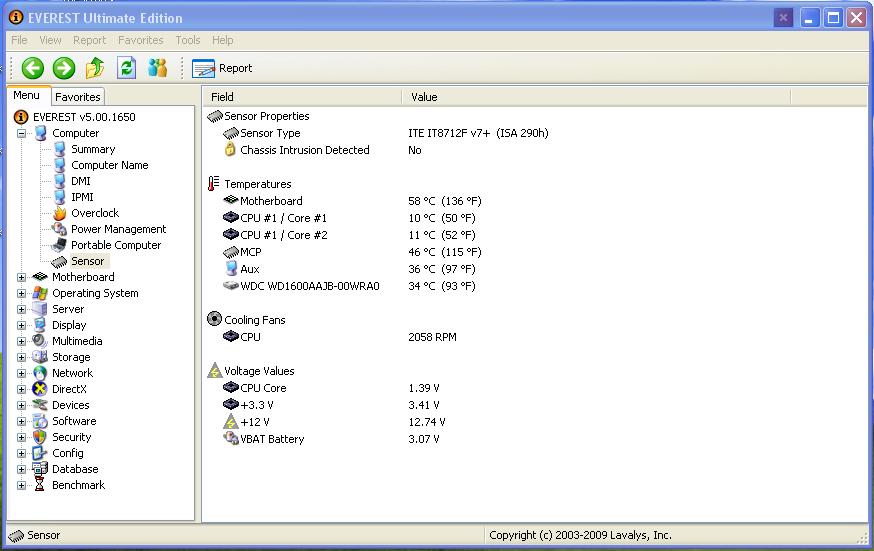Expand the Operating System node
Viewport: 874px width, 551px height.
click(x=21, y=294)
